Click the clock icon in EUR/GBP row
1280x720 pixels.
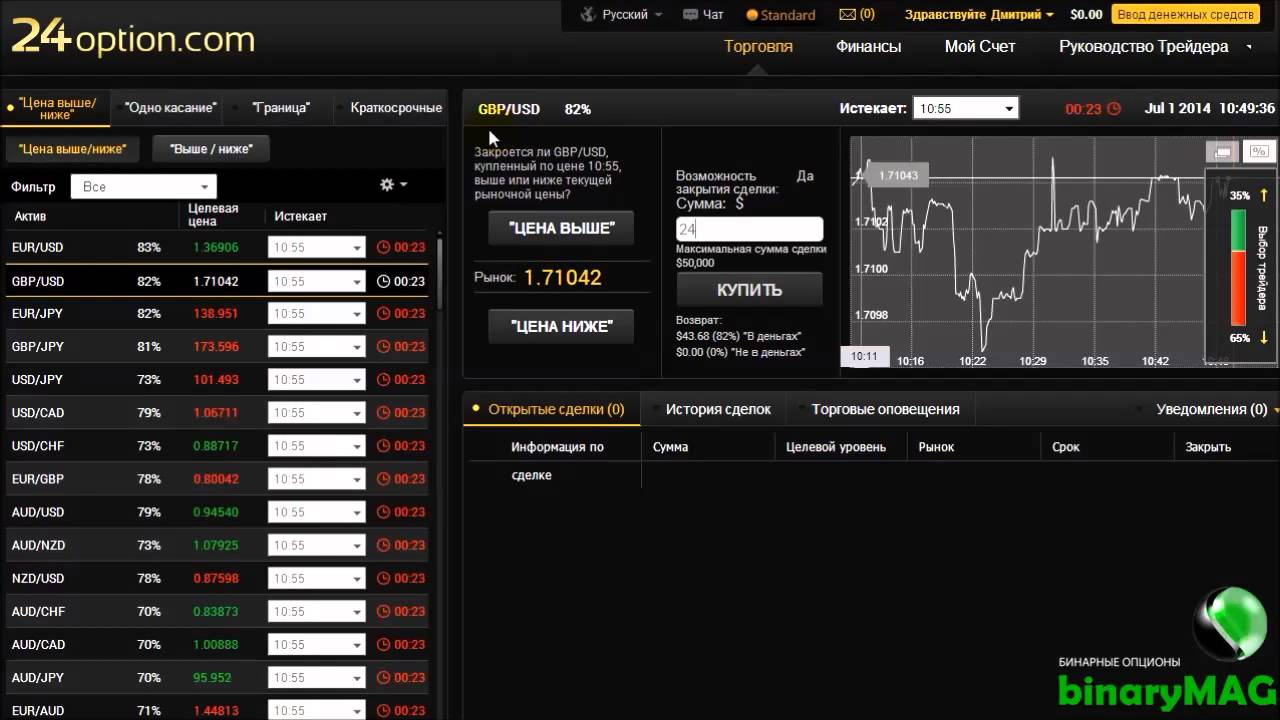coord(384,479)
